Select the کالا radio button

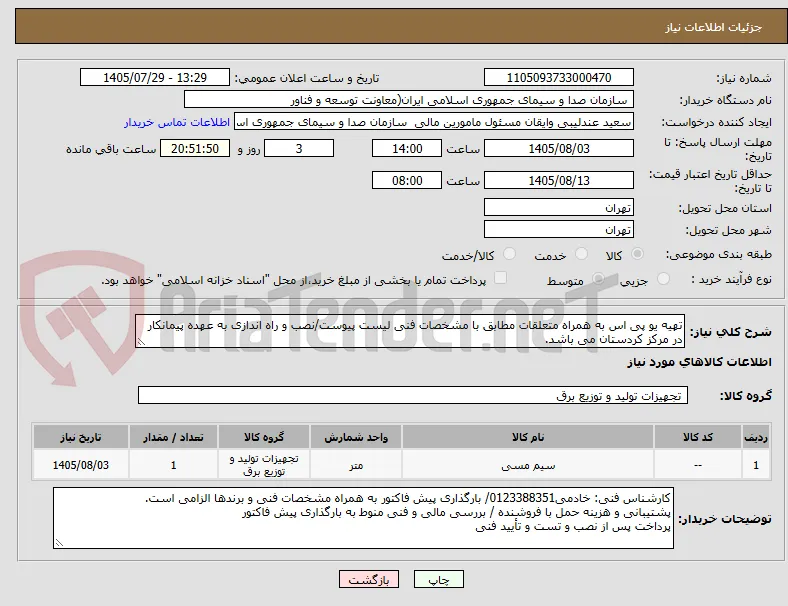(637, 254)
